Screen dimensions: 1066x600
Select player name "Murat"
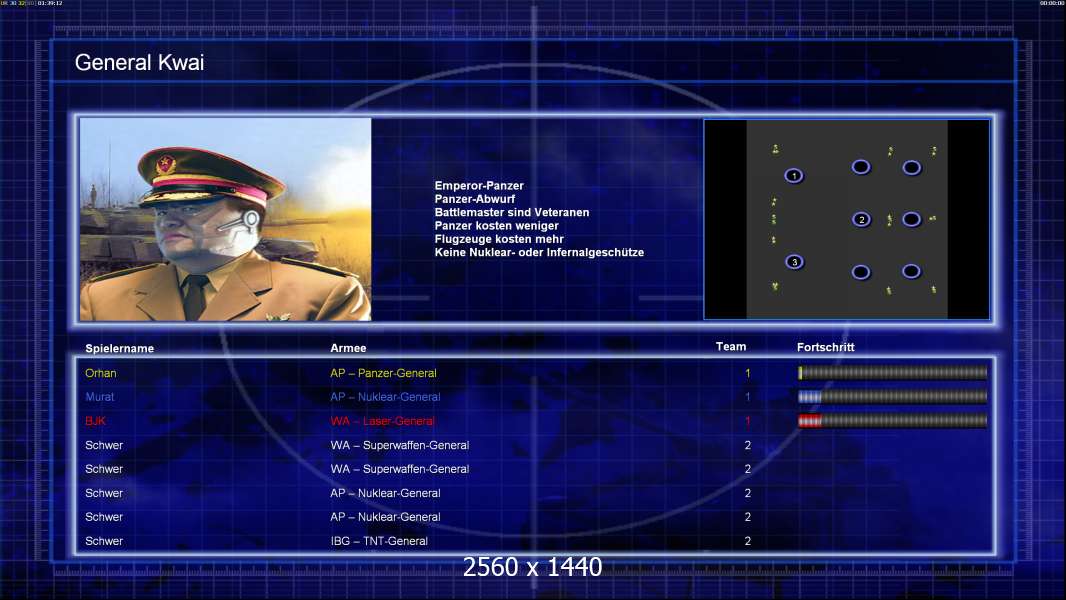100,397
